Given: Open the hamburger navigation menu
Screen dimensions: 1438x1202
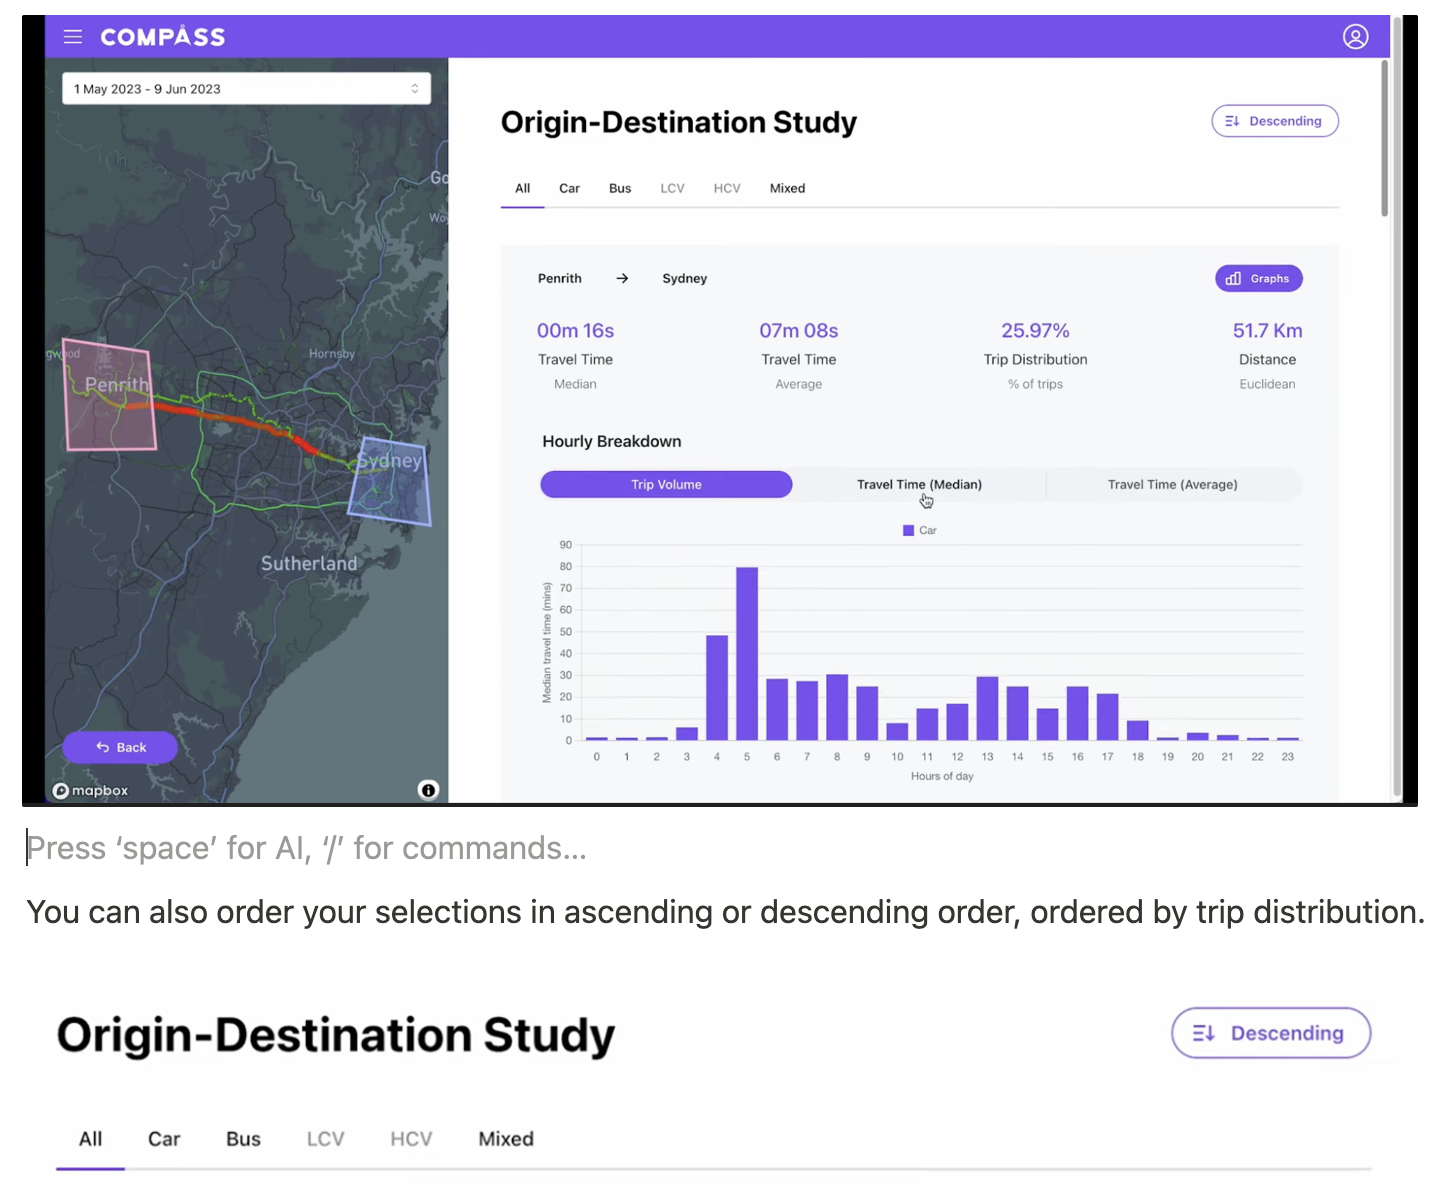Looking at the screenshot, I should point(72,37).
